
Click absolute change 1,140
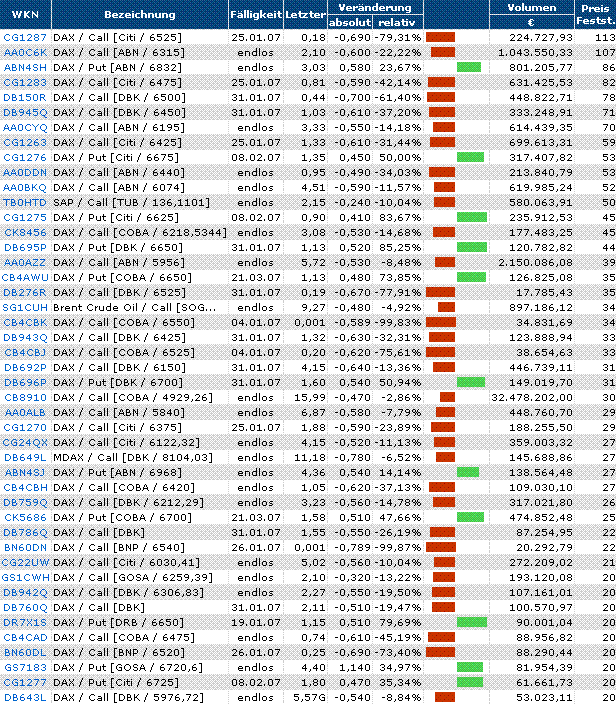tap(355, 668)
